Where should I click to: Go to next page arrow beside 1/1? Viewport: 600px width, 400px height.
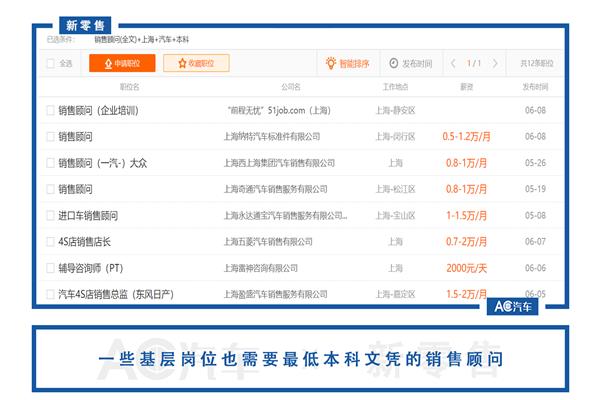tap(495, 63)
